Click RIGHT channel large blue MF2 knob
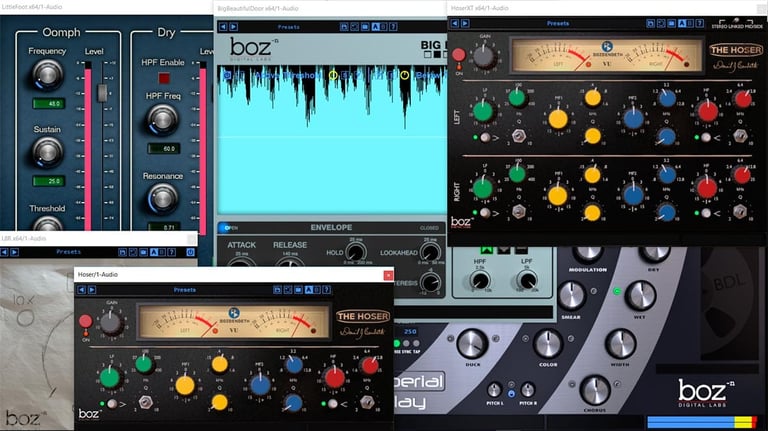The height and width of the screenshot is (431, 768). point(633,195)
